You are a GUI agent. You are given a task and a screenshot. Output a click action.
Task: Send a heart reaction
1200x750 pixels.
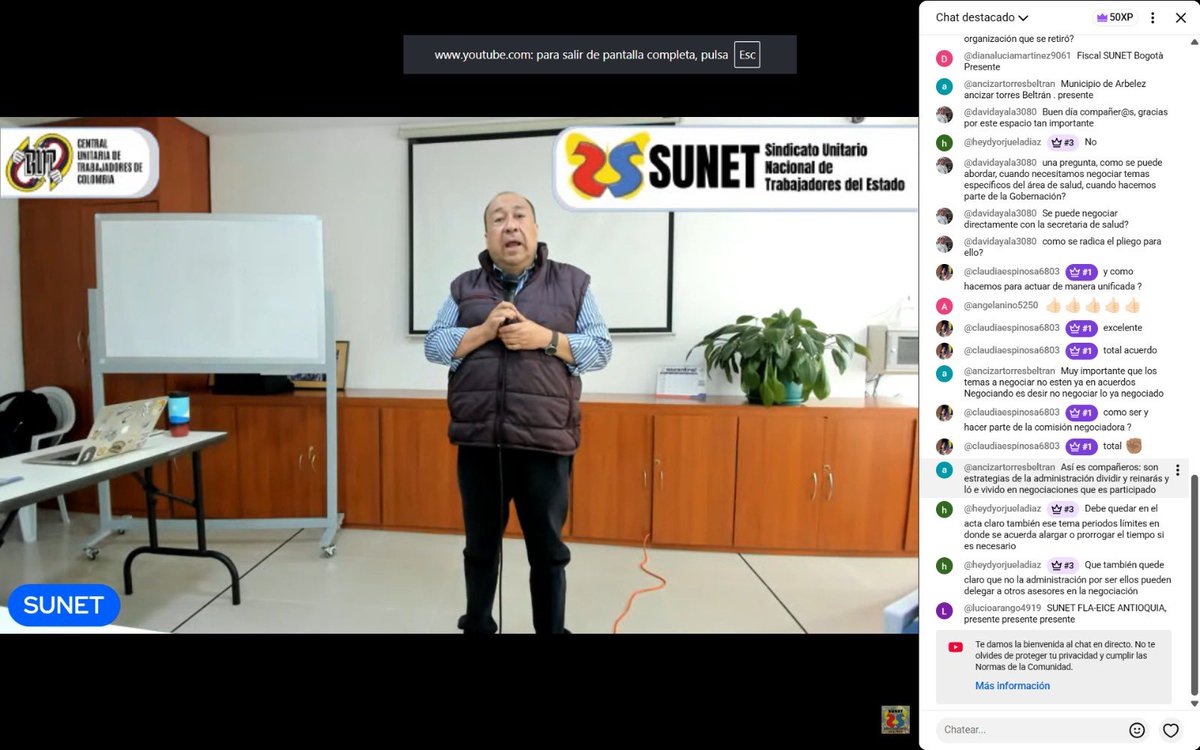coord(1171,730)
